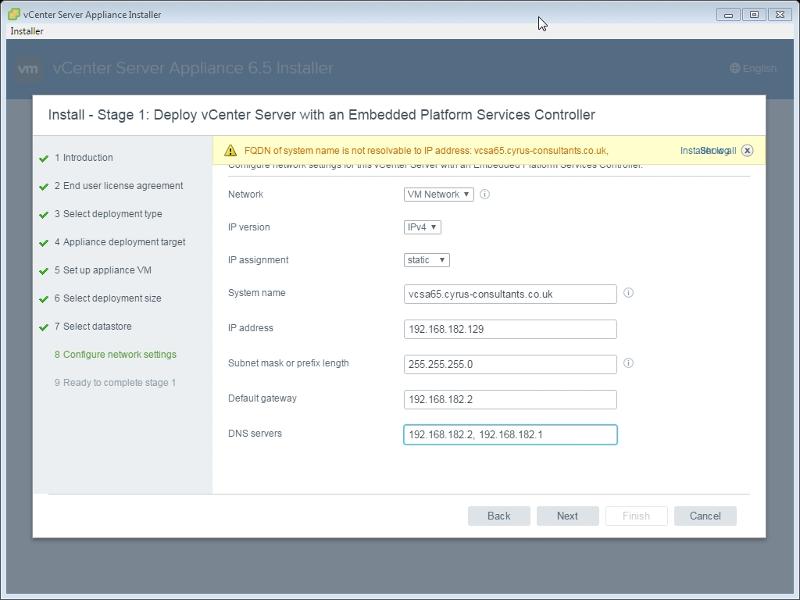This screenshot has height=600, width=800.
Task: Open the VM Network dropdown
Action: (438, 194)
